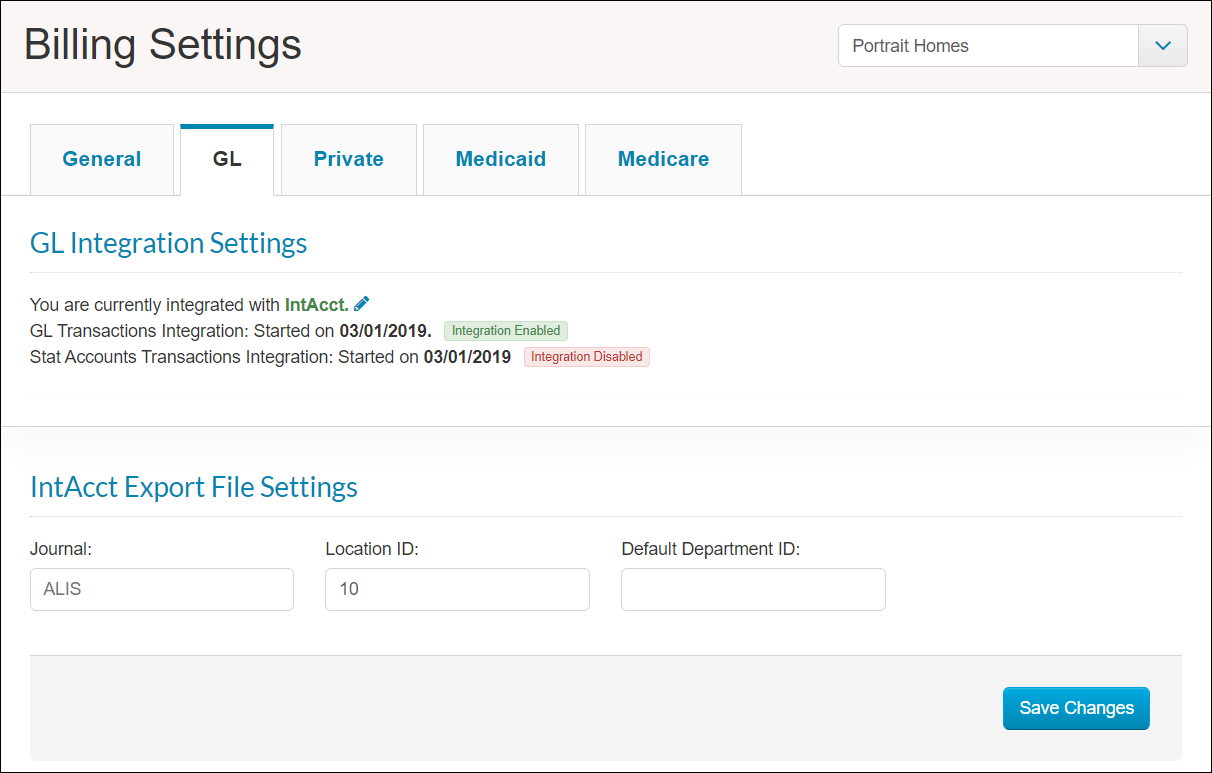Click the GL Transactions start date 03/01/2019
Screen dimensions: 1212x773
click(x=386, y=330)
